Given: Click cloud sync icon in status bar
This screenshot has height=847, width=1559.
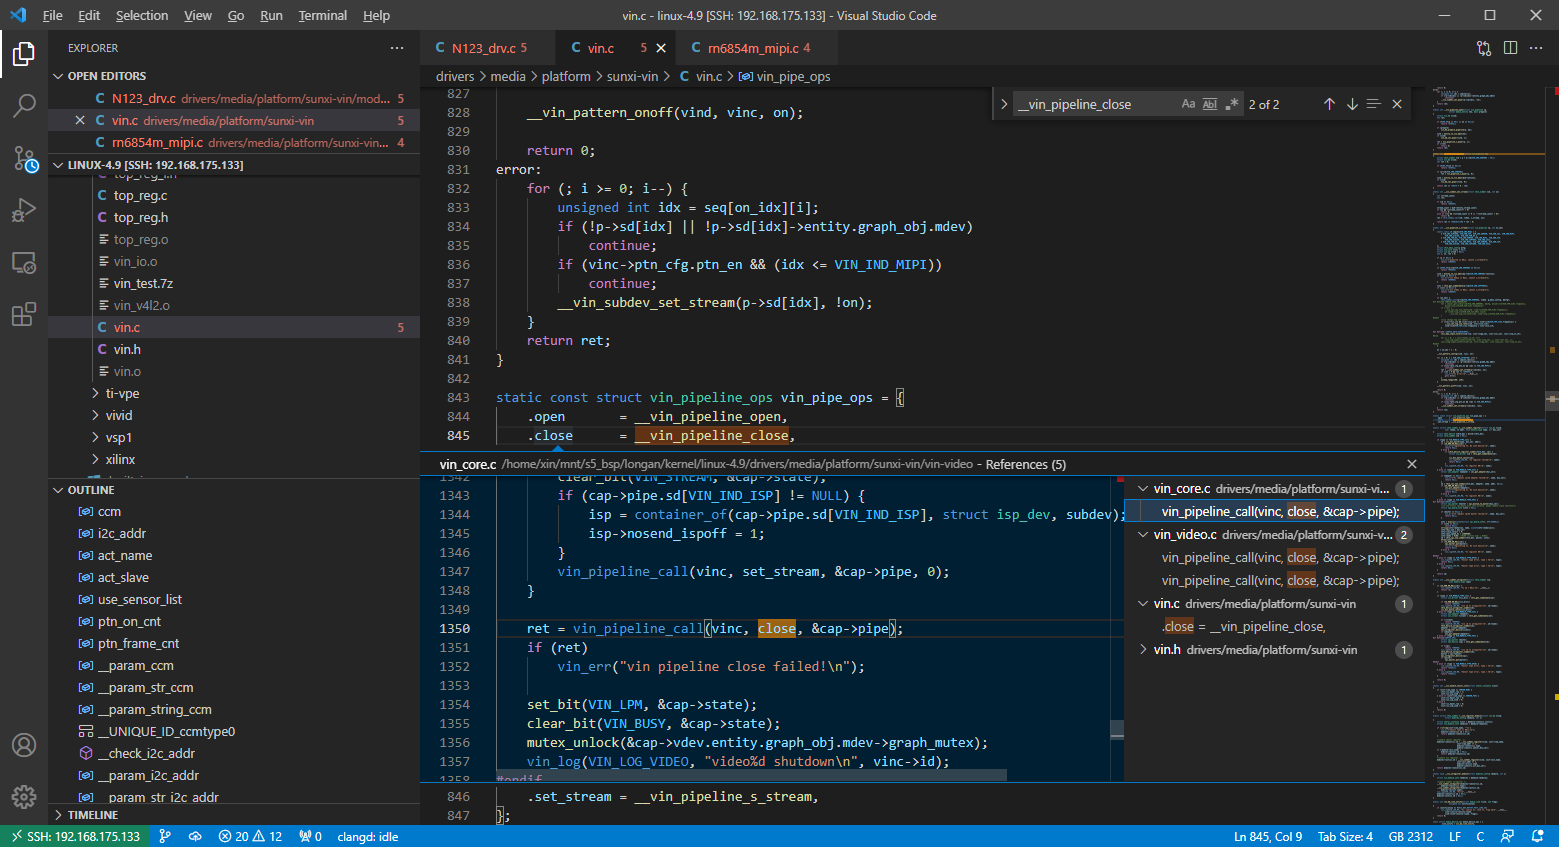Looking at the screenshot, I should (195, 836).
